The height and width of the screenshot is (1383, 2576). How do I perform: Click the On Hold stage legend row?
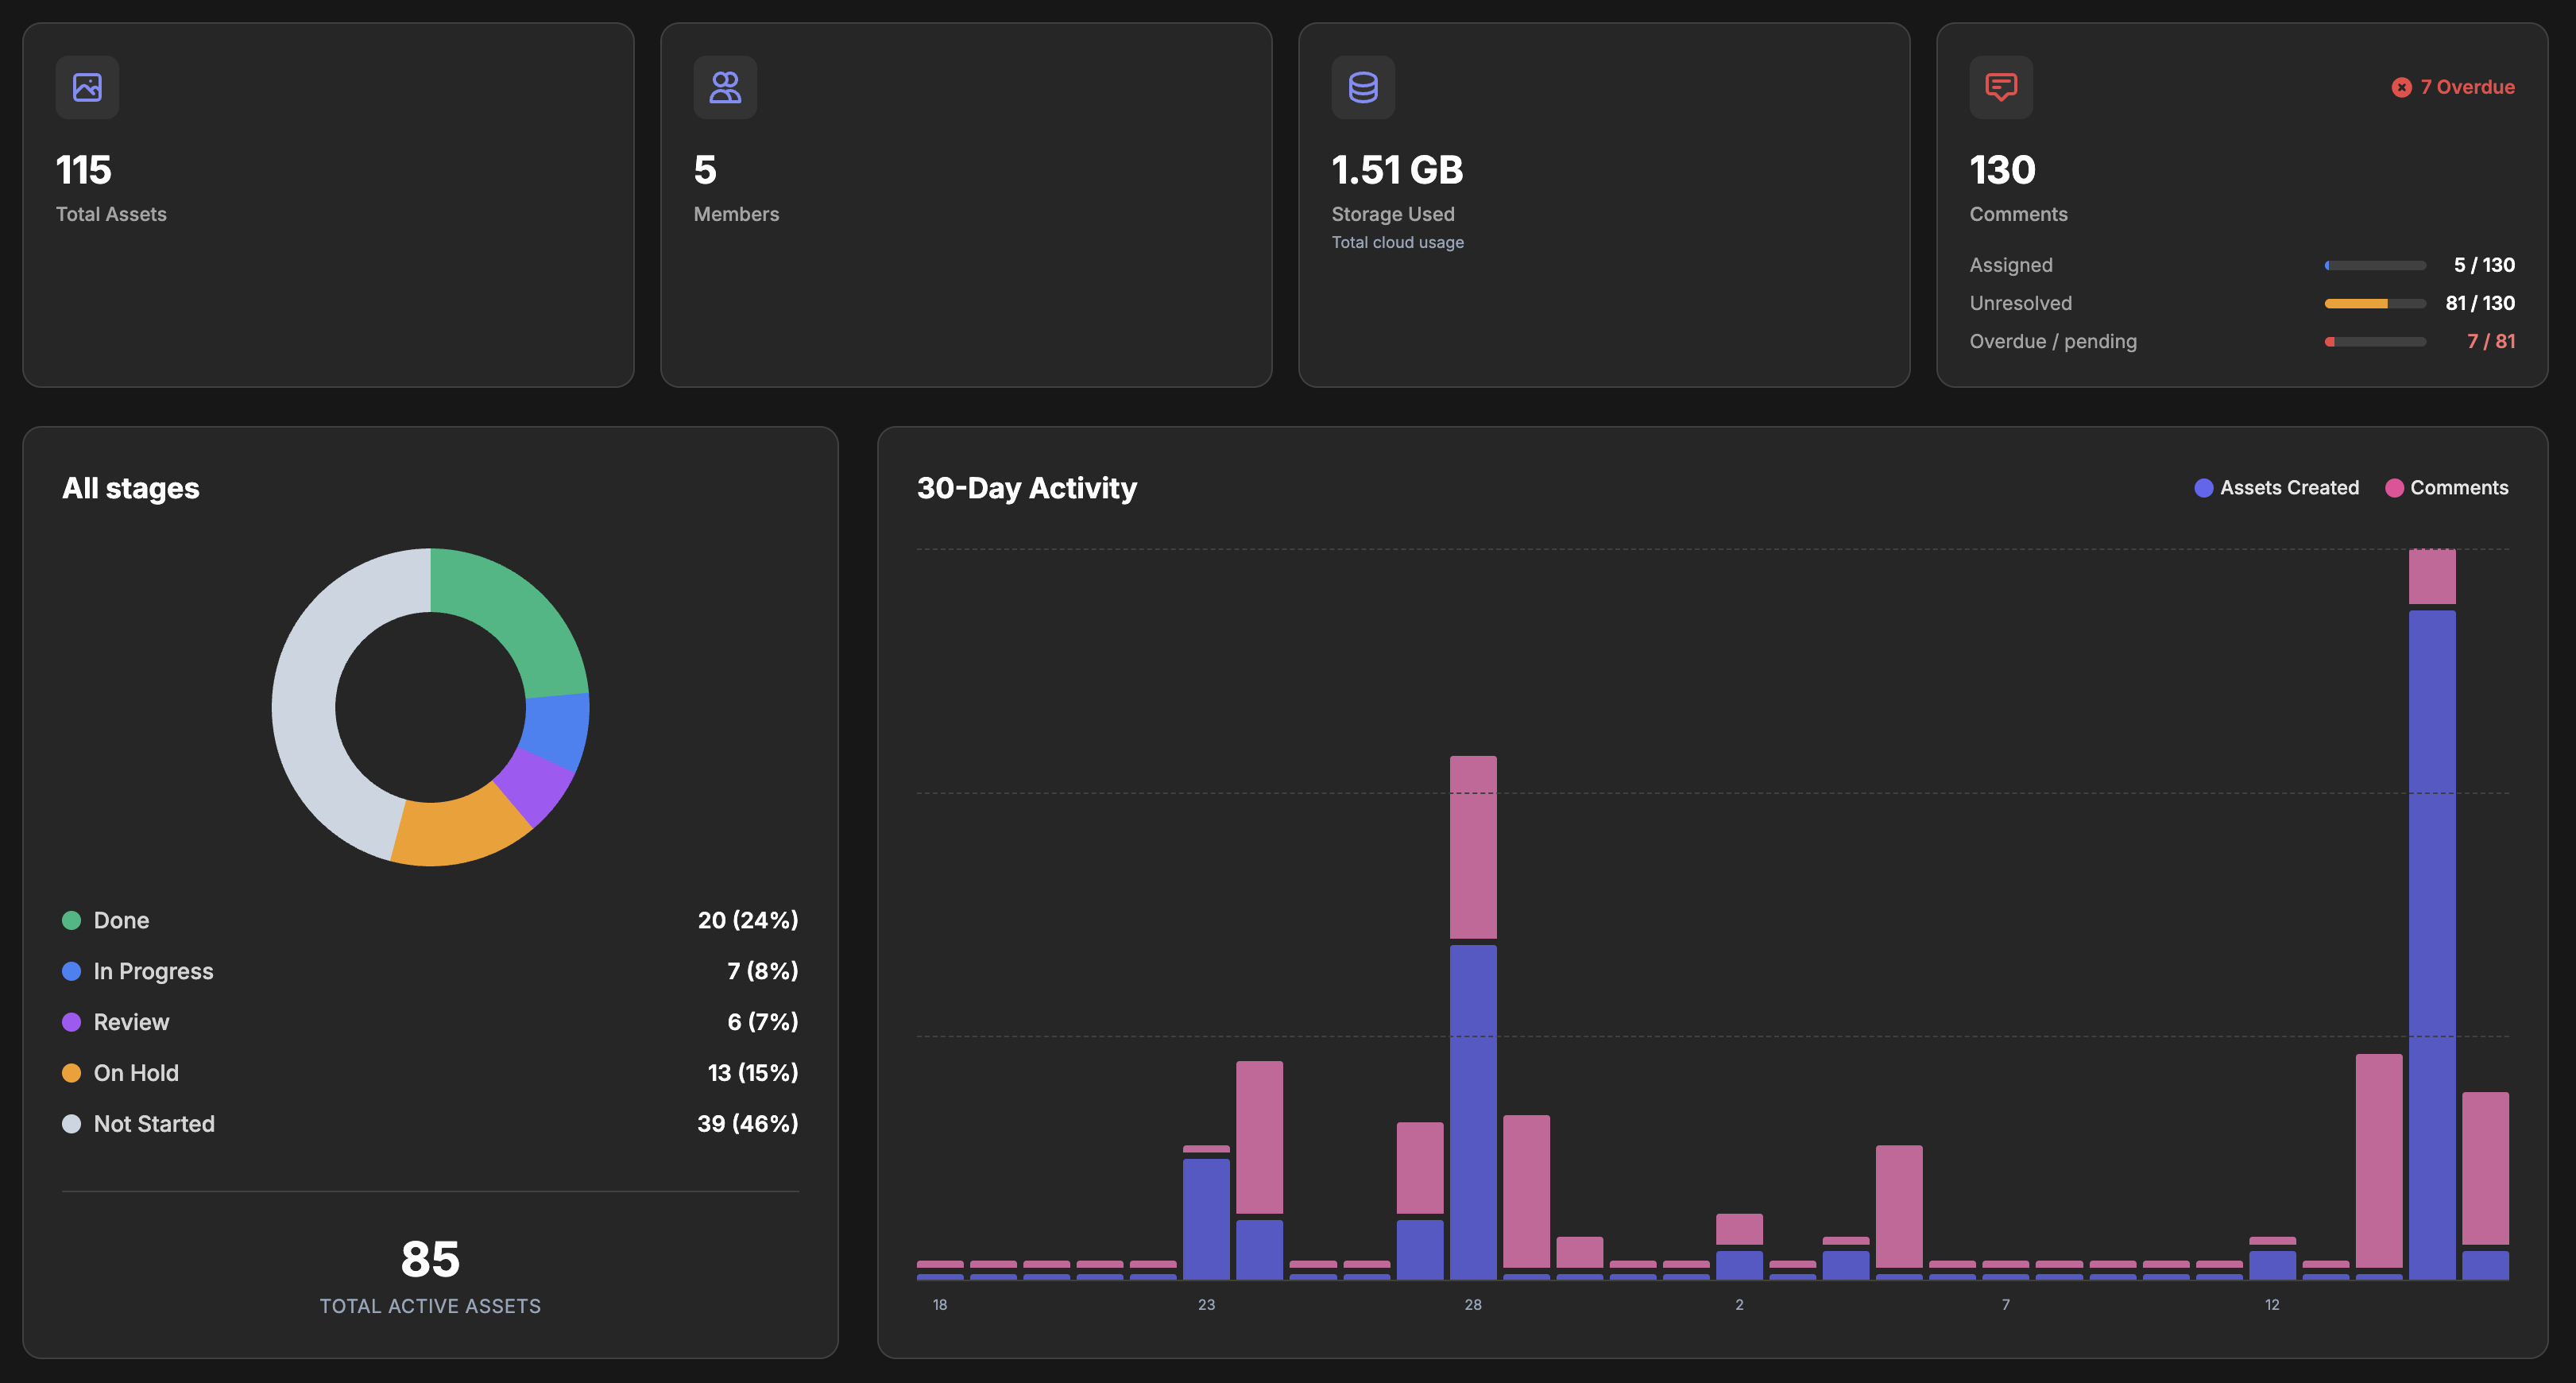point(136,1073)
